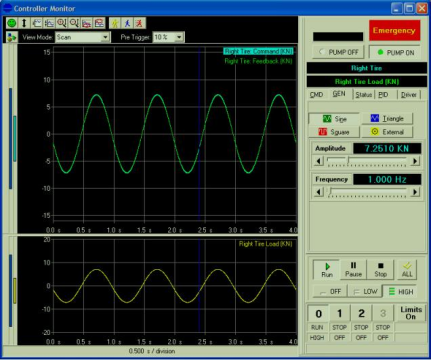Click the Frequency slider track
The width and height of the screenshot is (431, 360).
pos(367,192)
